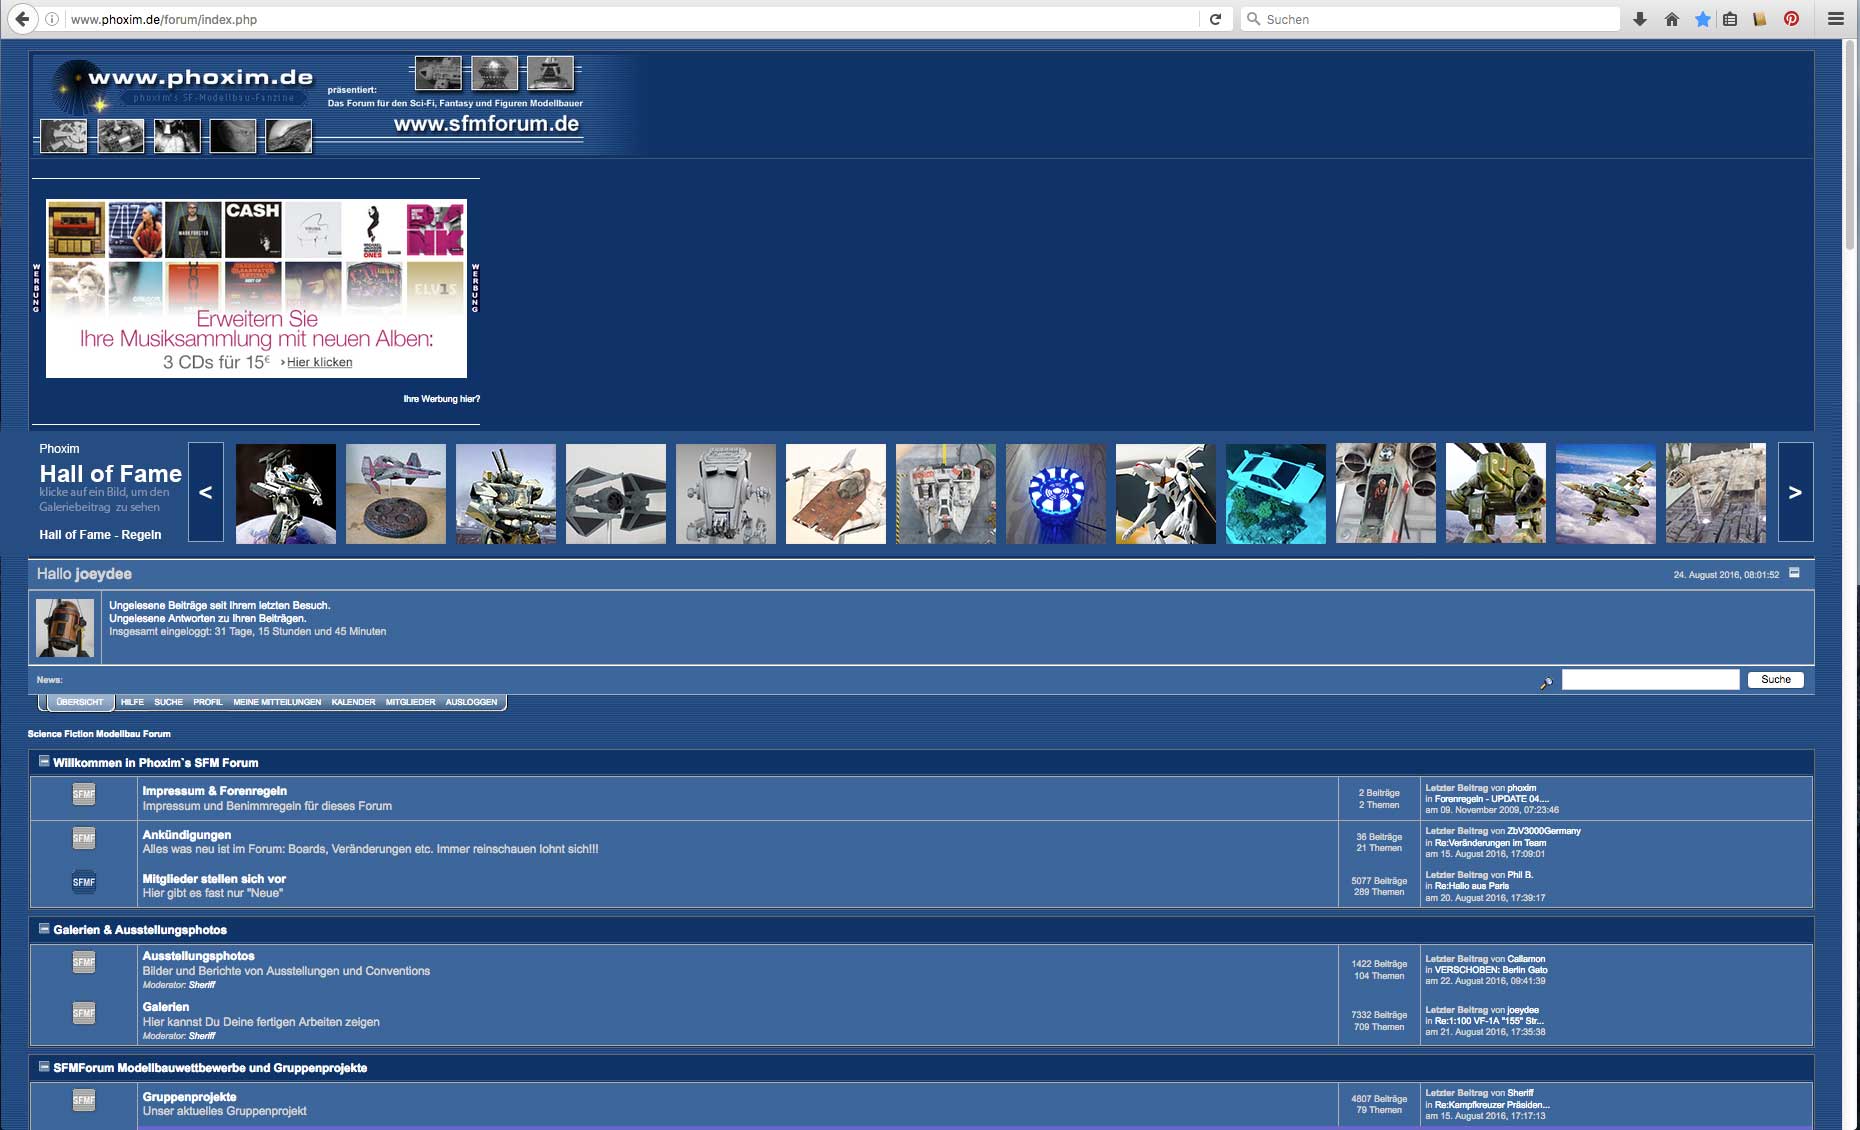Click the forum search text field
This screenshot has height=1130, width=1860.
(x=1651, y=680)
